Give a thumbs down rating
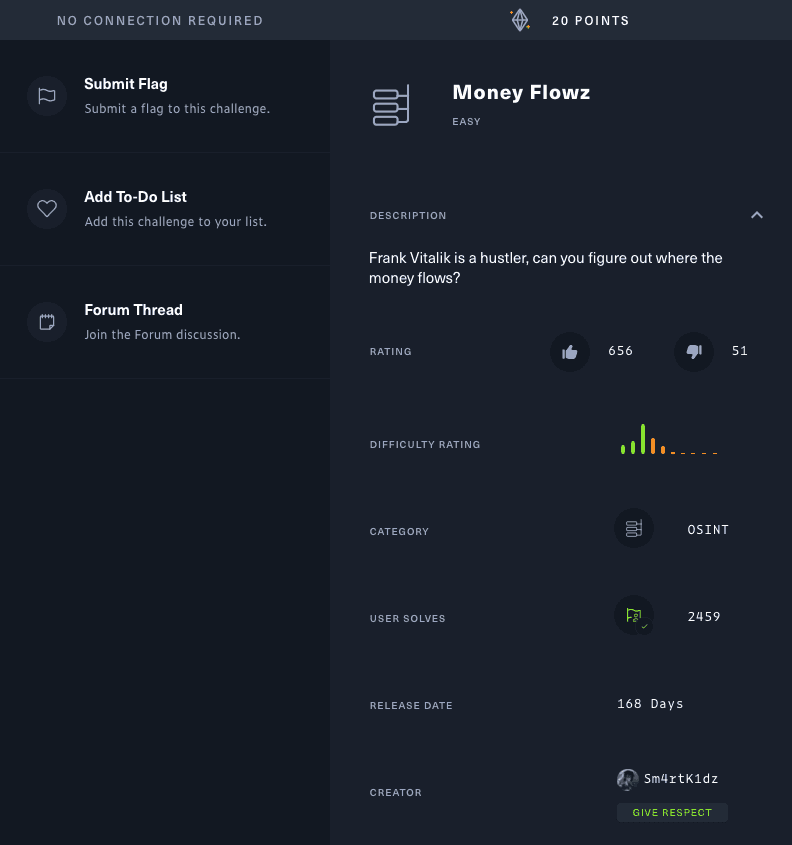Image resolution: width=792 pixels, height=845 pixels. (x=694, y=352)
